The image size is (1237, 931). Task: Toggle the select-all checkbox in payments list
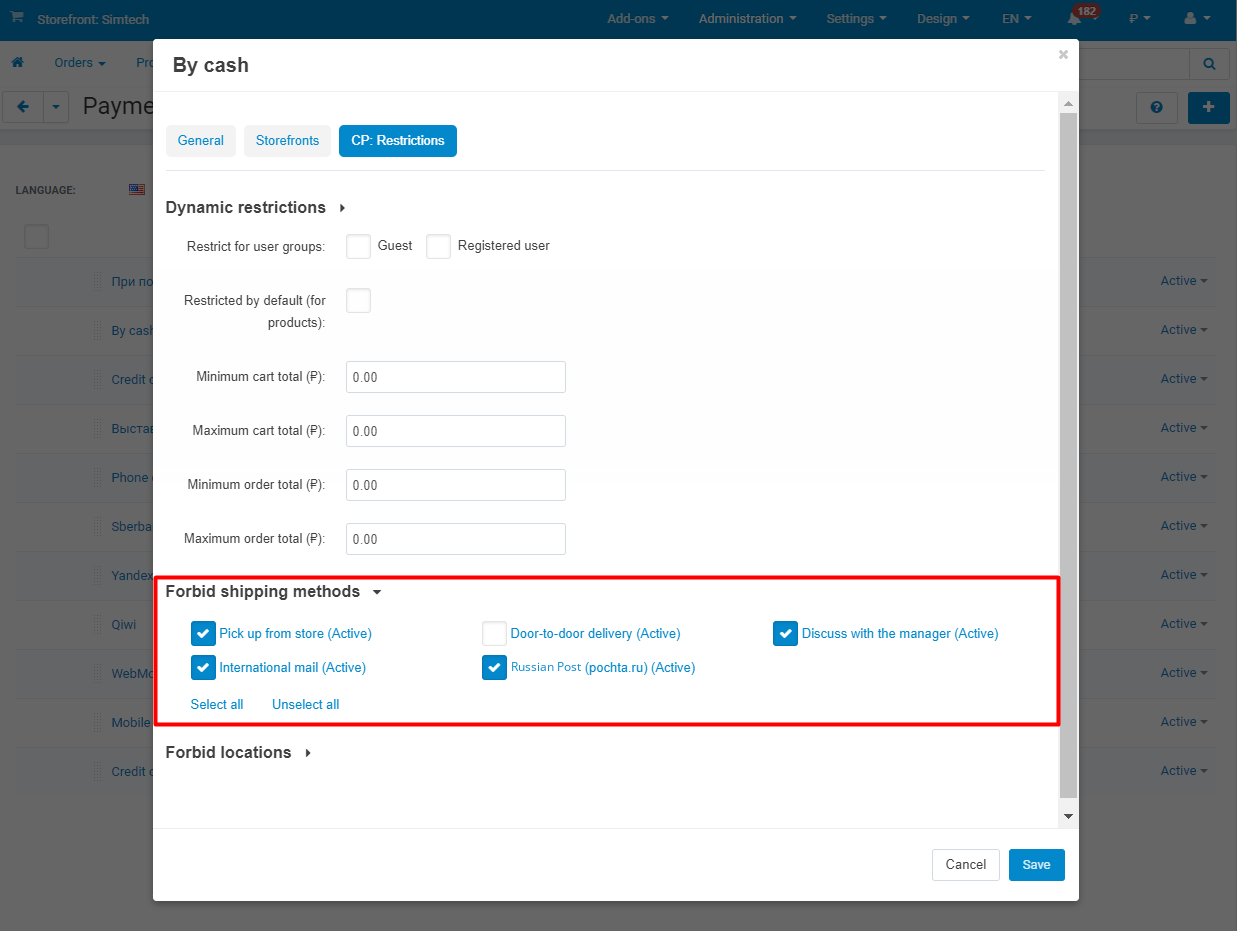[36, 237]
